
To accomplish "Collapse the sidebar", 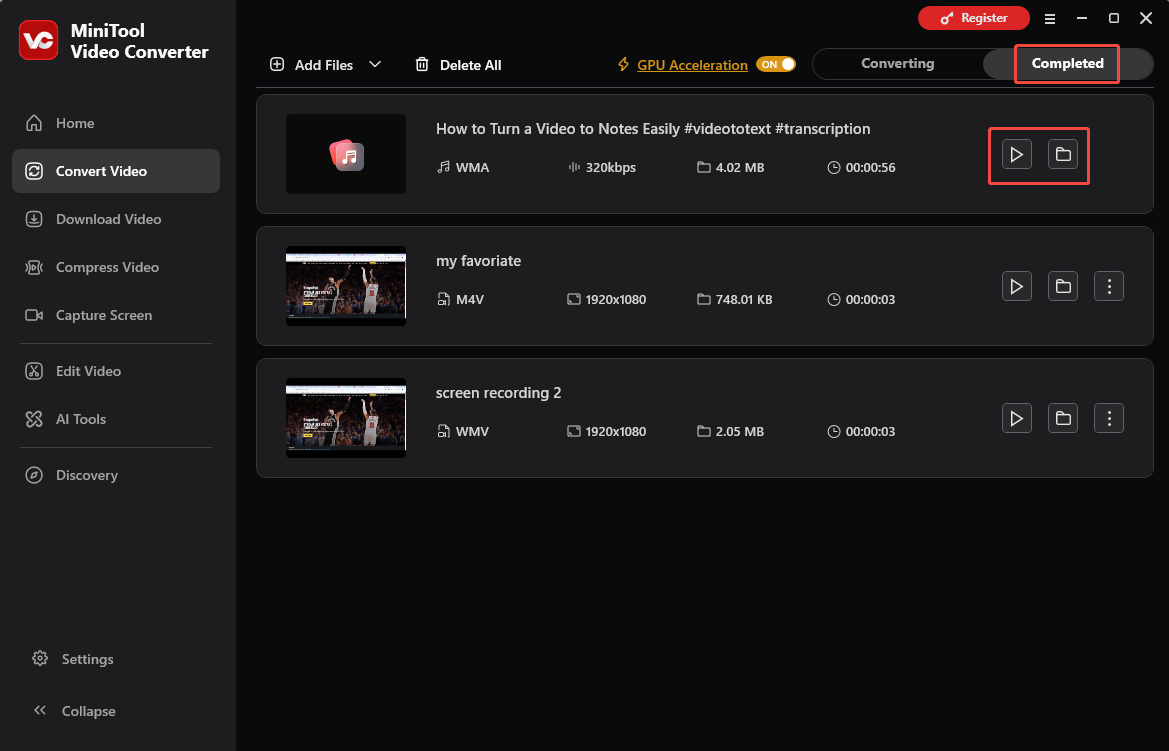I will tap(74, 711).
